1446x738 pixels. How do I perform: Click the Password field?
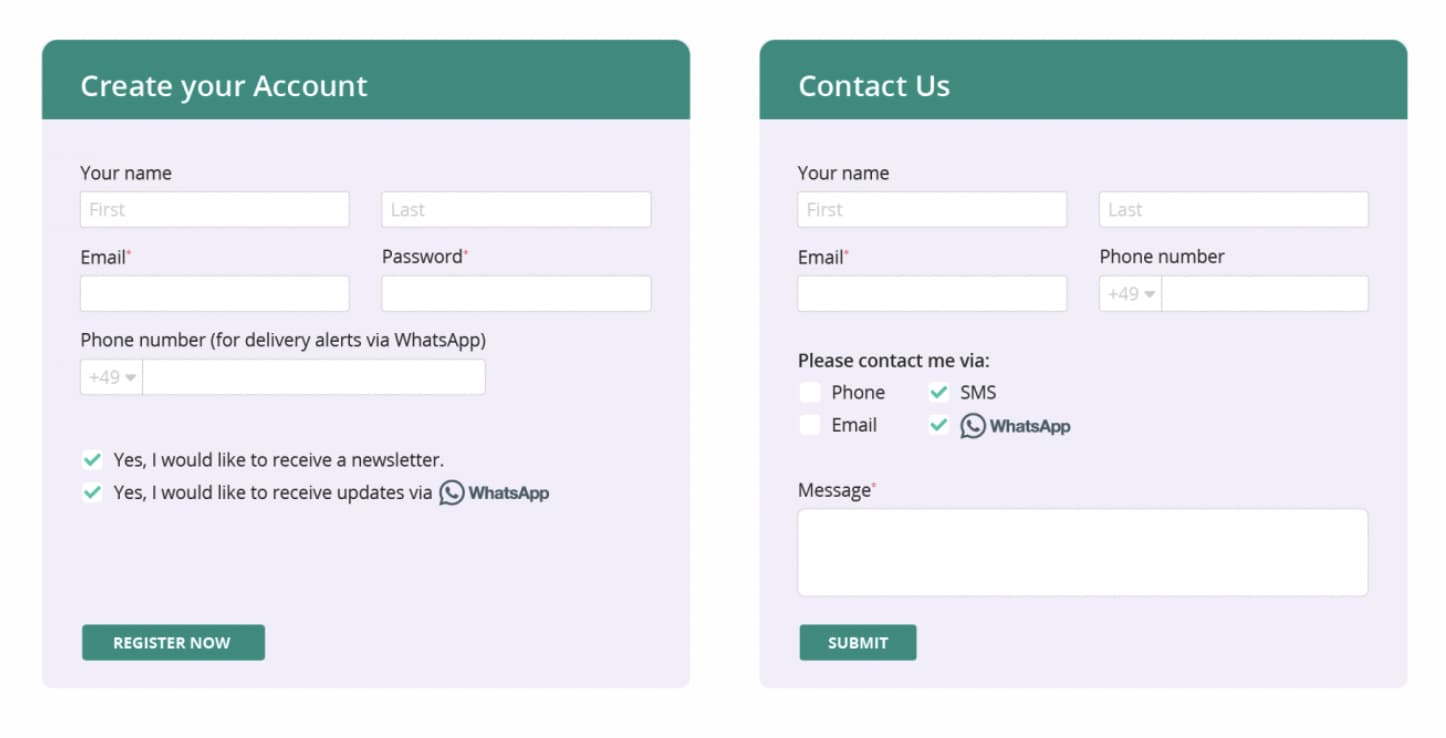[x=515, y=293]
